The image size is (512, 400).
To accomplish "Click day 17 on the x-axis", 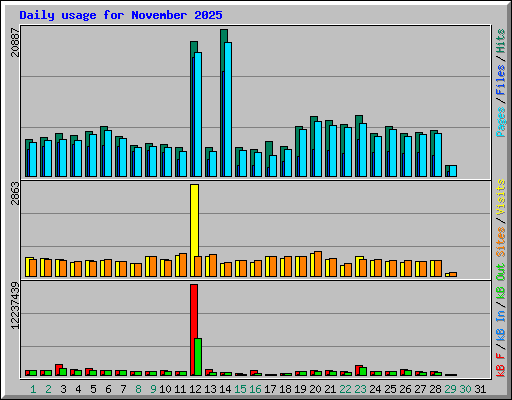I will [x=270, y=389].
